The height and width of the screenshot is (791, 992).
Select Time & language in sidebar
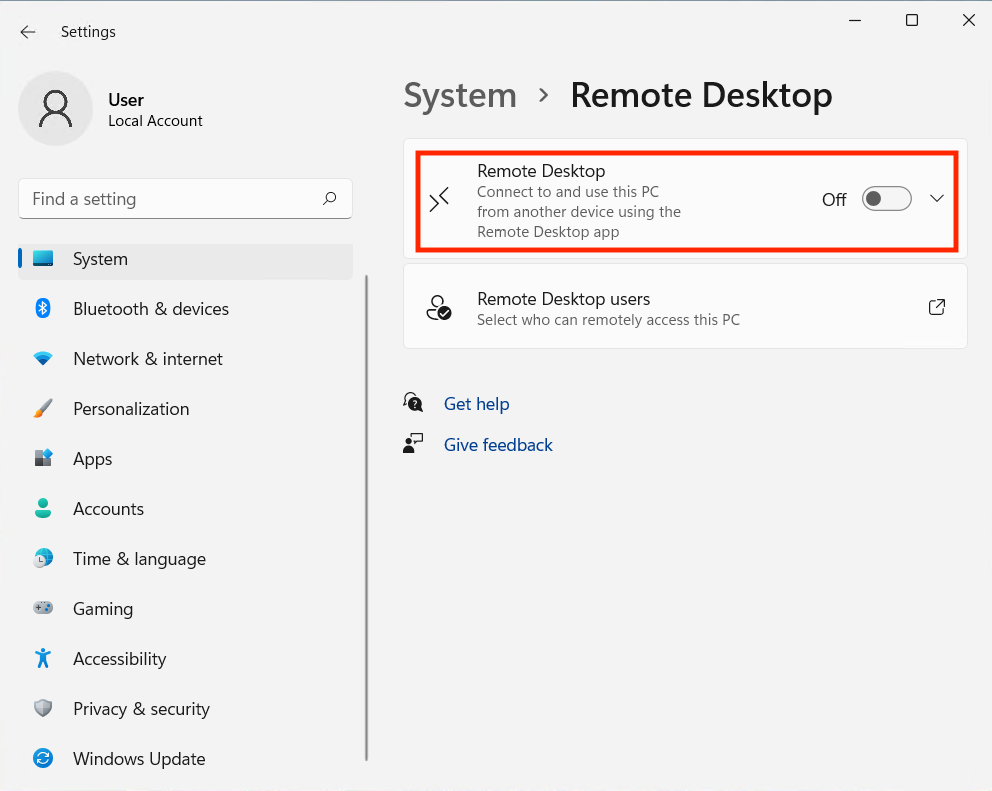(x=139, y=559)
